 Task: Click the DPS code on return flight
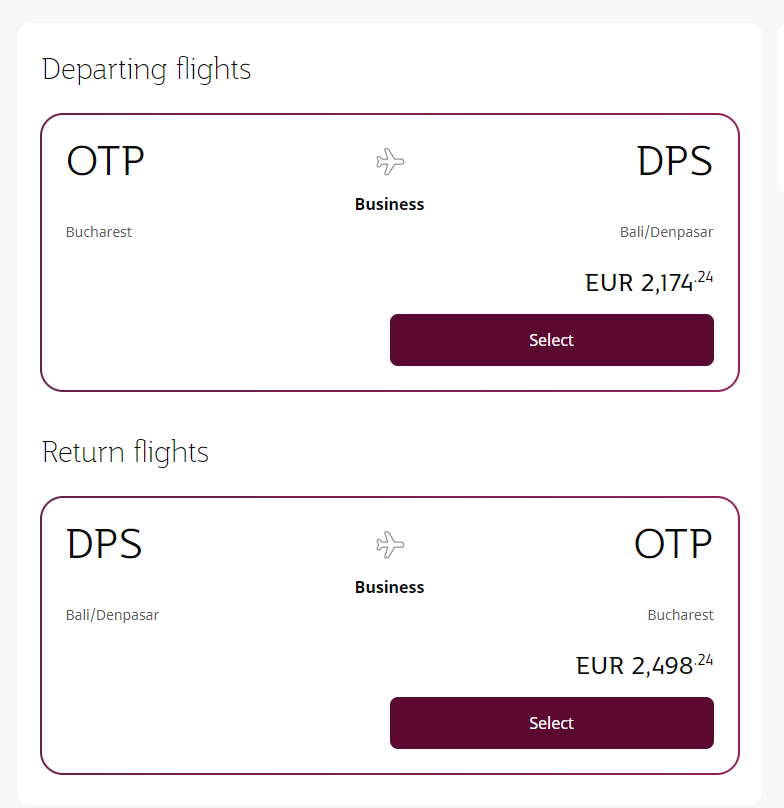click(104, 544)
